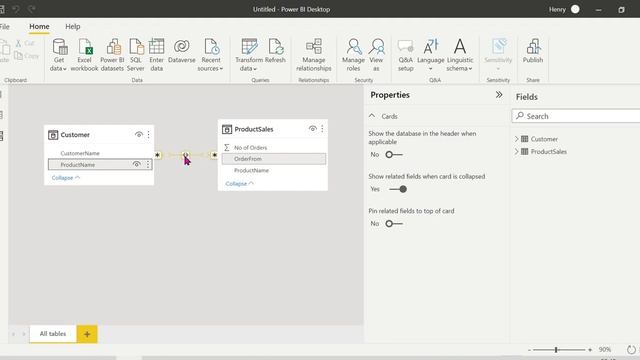Click the Customer table card header
The image size is (640, 360).
tap(99, 135)
